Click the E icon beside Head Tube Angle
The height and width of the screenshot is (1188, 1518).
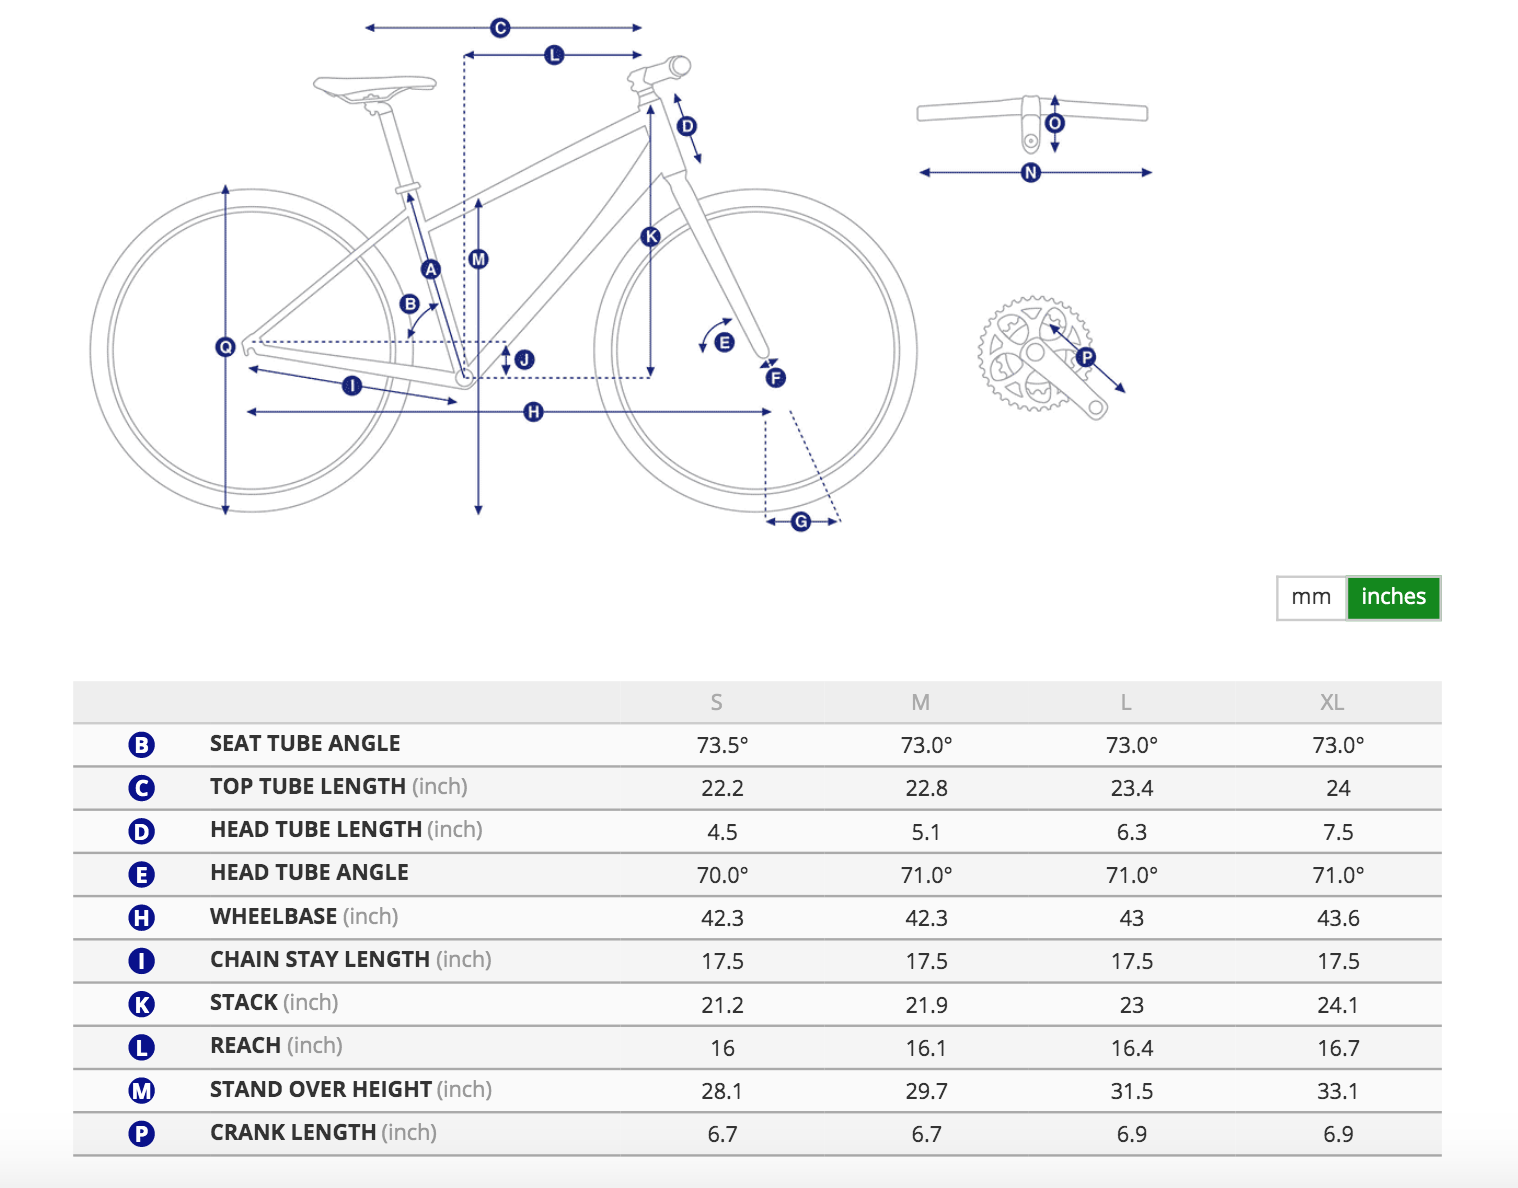pyautogui.click(x=142, y=874)
